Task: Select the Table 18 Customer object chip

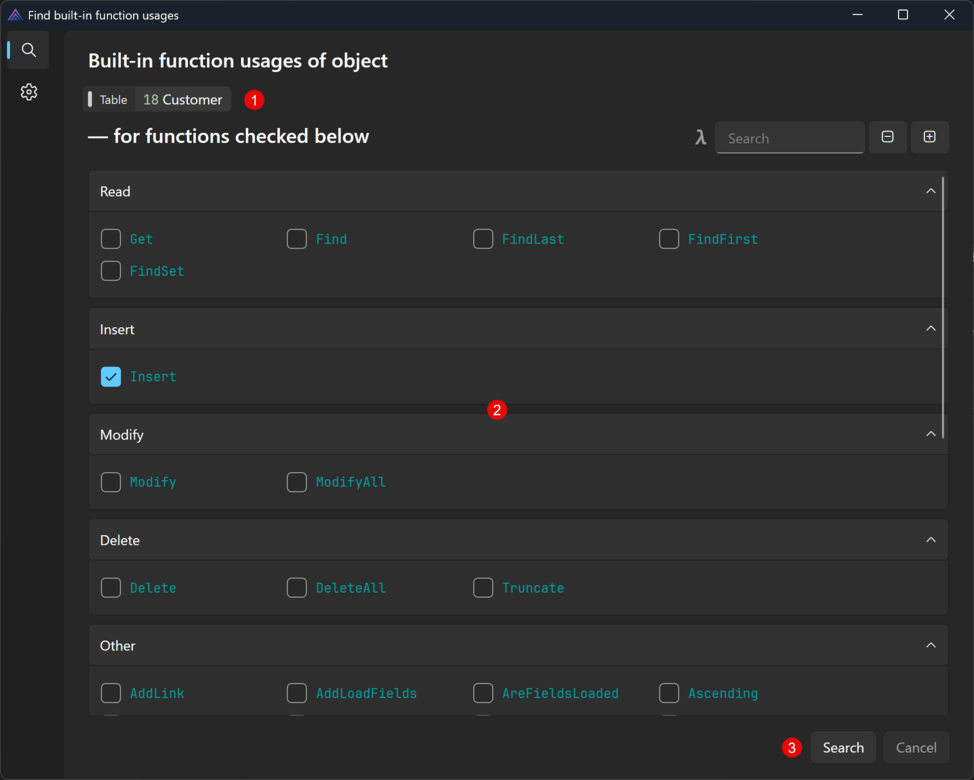Action: click(x=159, y=100)
